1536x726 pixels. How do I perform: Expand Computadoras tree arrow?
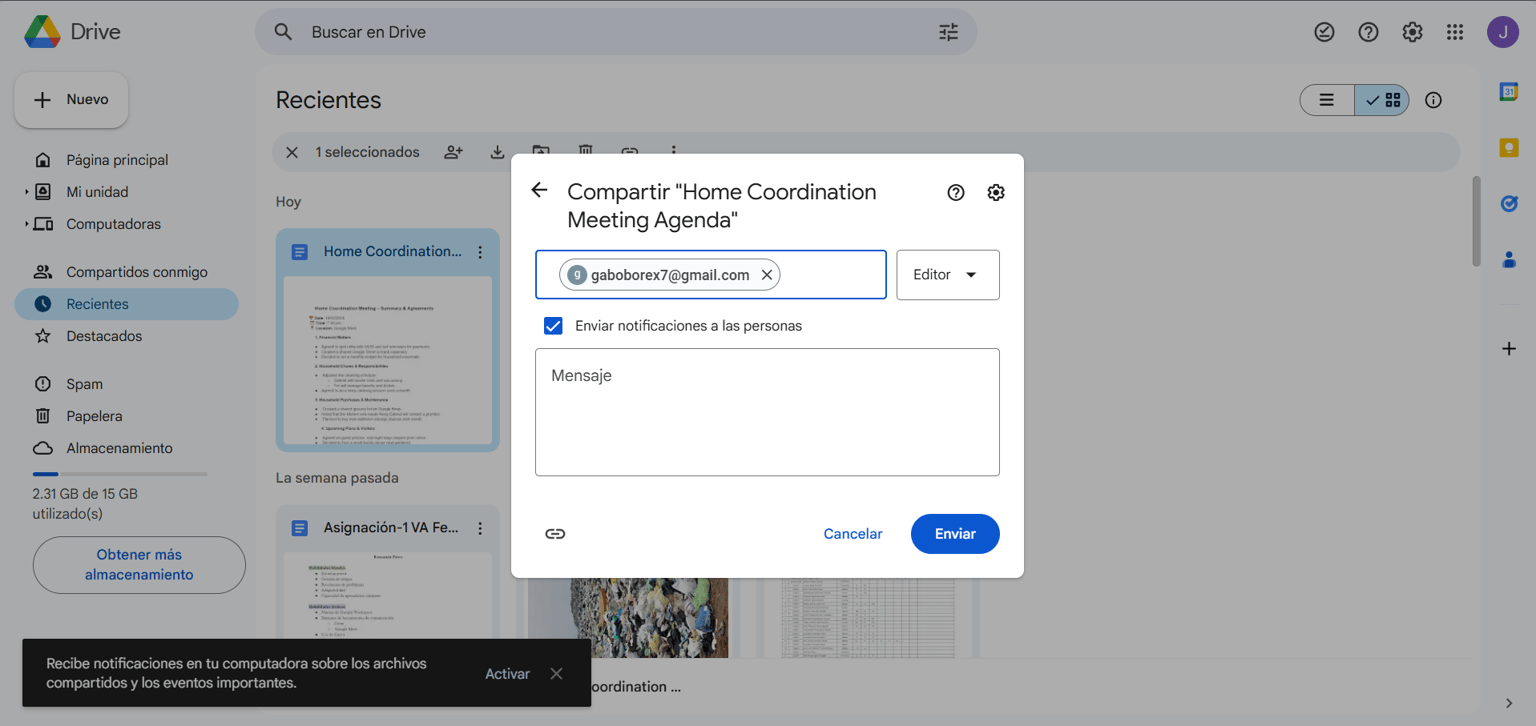[x=27, y=224]
